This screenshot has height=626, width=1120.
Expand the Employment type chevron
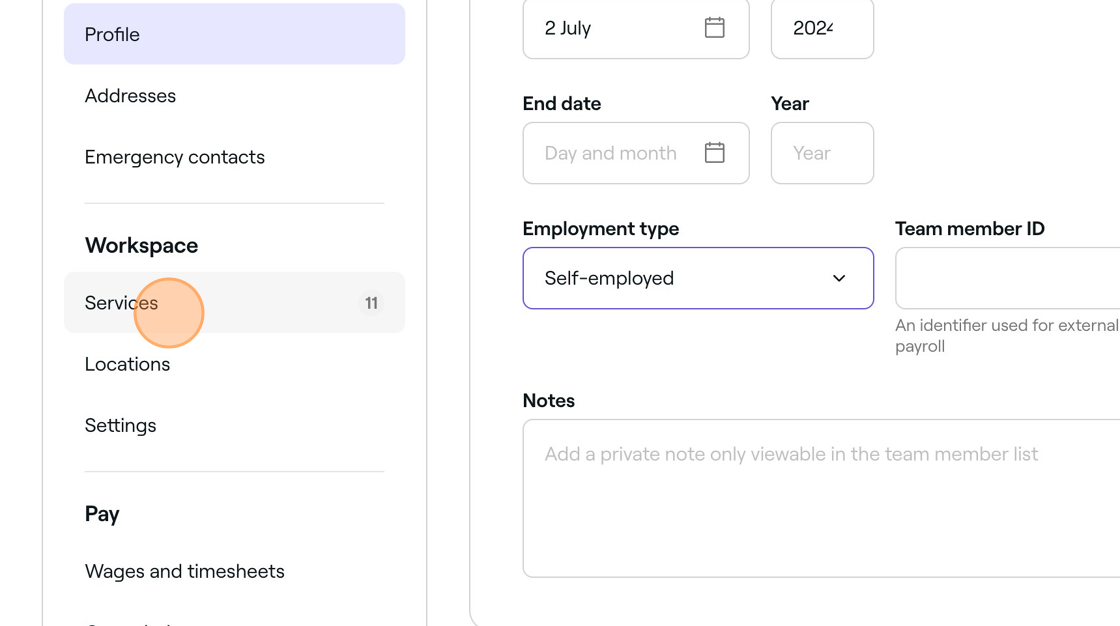coord(839,278)
